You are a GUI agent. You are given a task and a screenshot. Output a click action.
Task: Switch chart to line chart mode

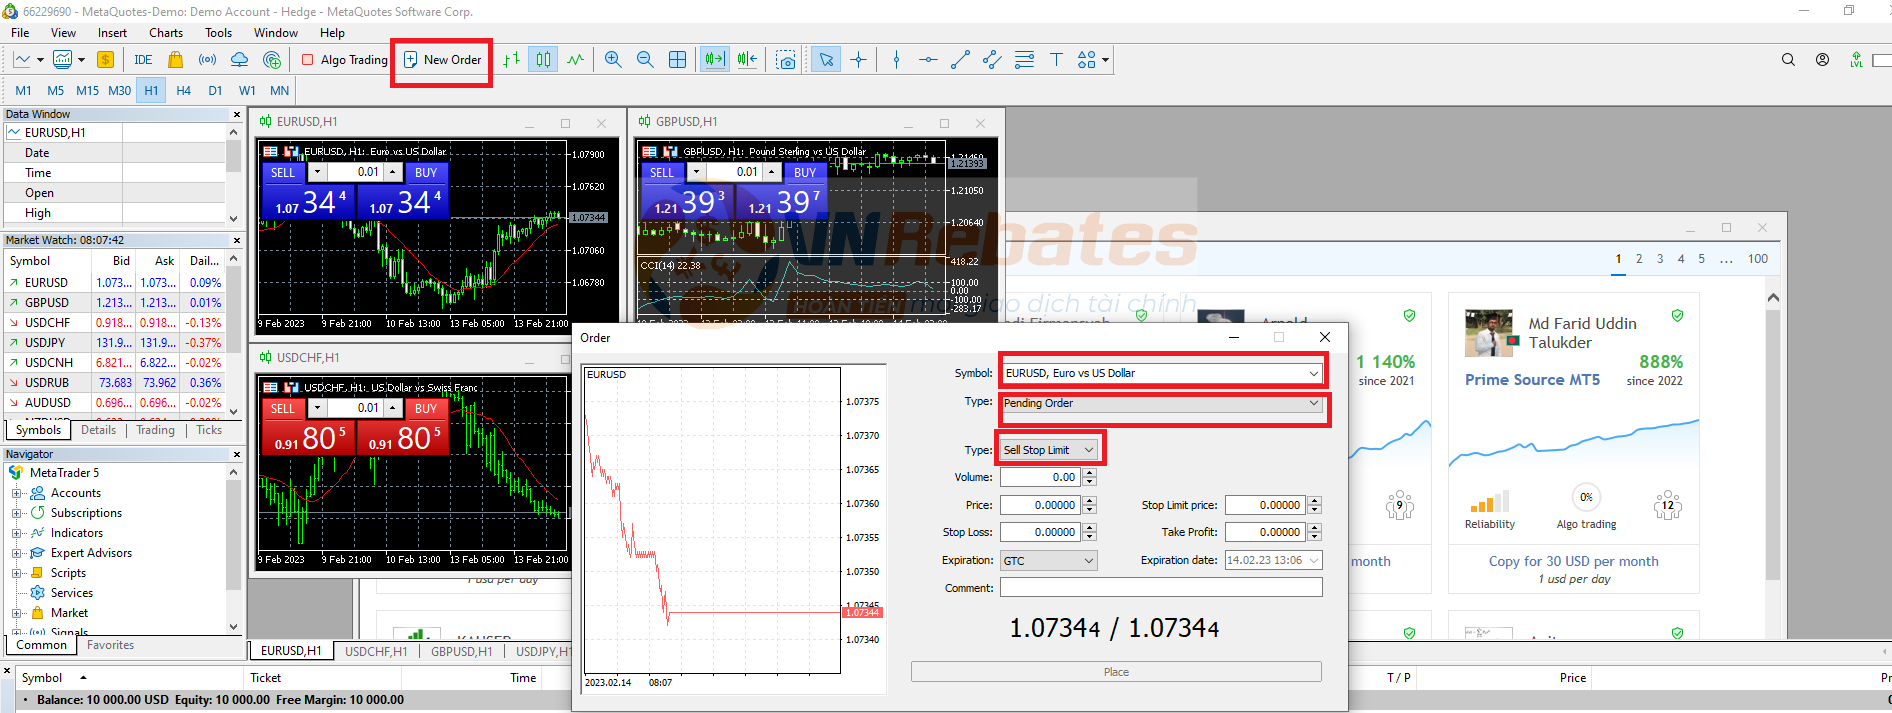[575, 60]
